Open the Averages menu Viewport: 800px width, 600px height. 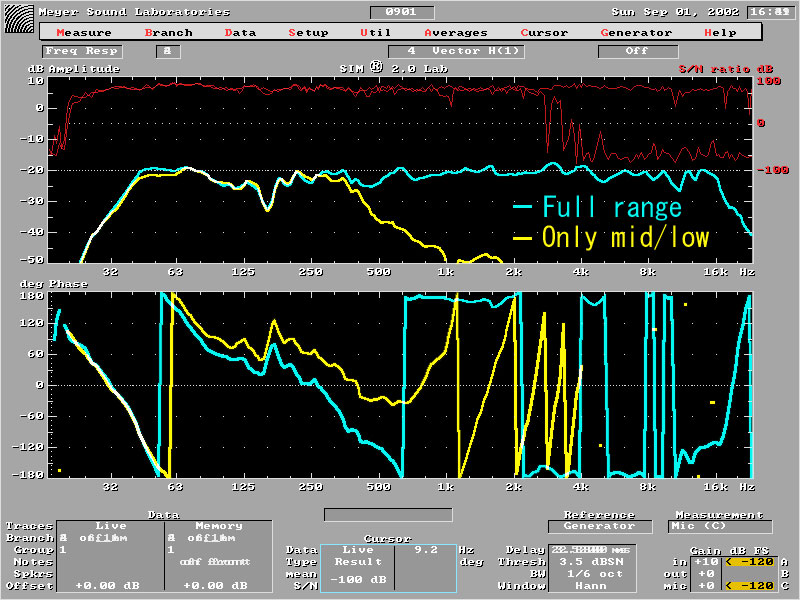coord(456,33)
